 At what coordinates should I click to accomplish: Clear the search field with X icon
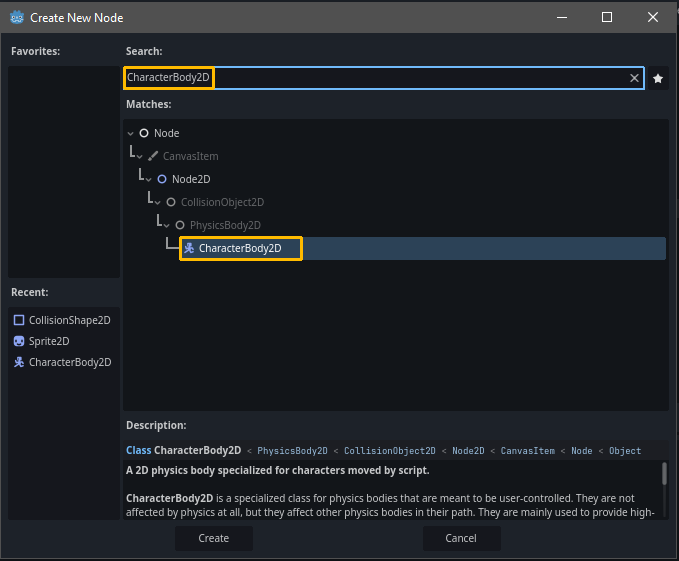point(634,78)
